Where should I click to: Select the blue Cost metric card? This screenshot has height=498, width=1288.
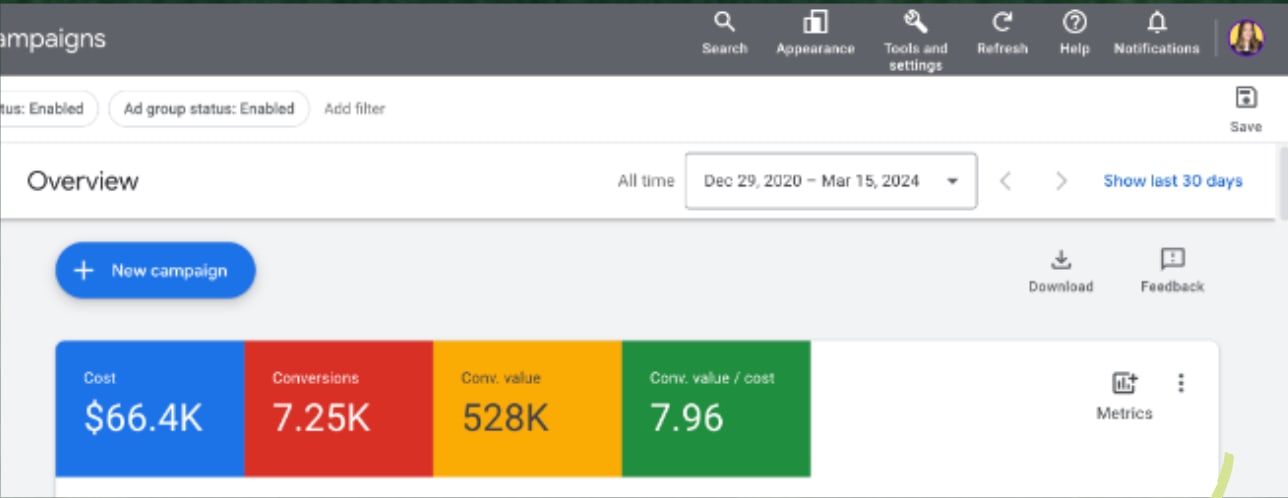(x=150, y=409)
